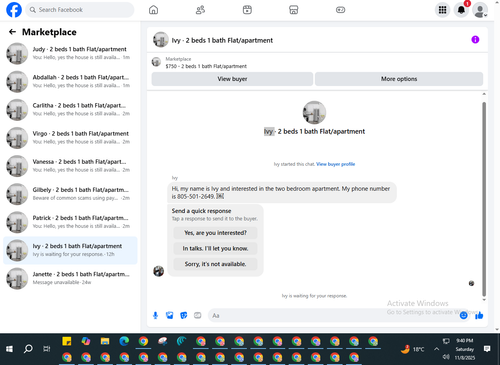Viewport: 500px width, 365px height.
Task: Open the Friends icon in top navigation
Action: [200, 10]
